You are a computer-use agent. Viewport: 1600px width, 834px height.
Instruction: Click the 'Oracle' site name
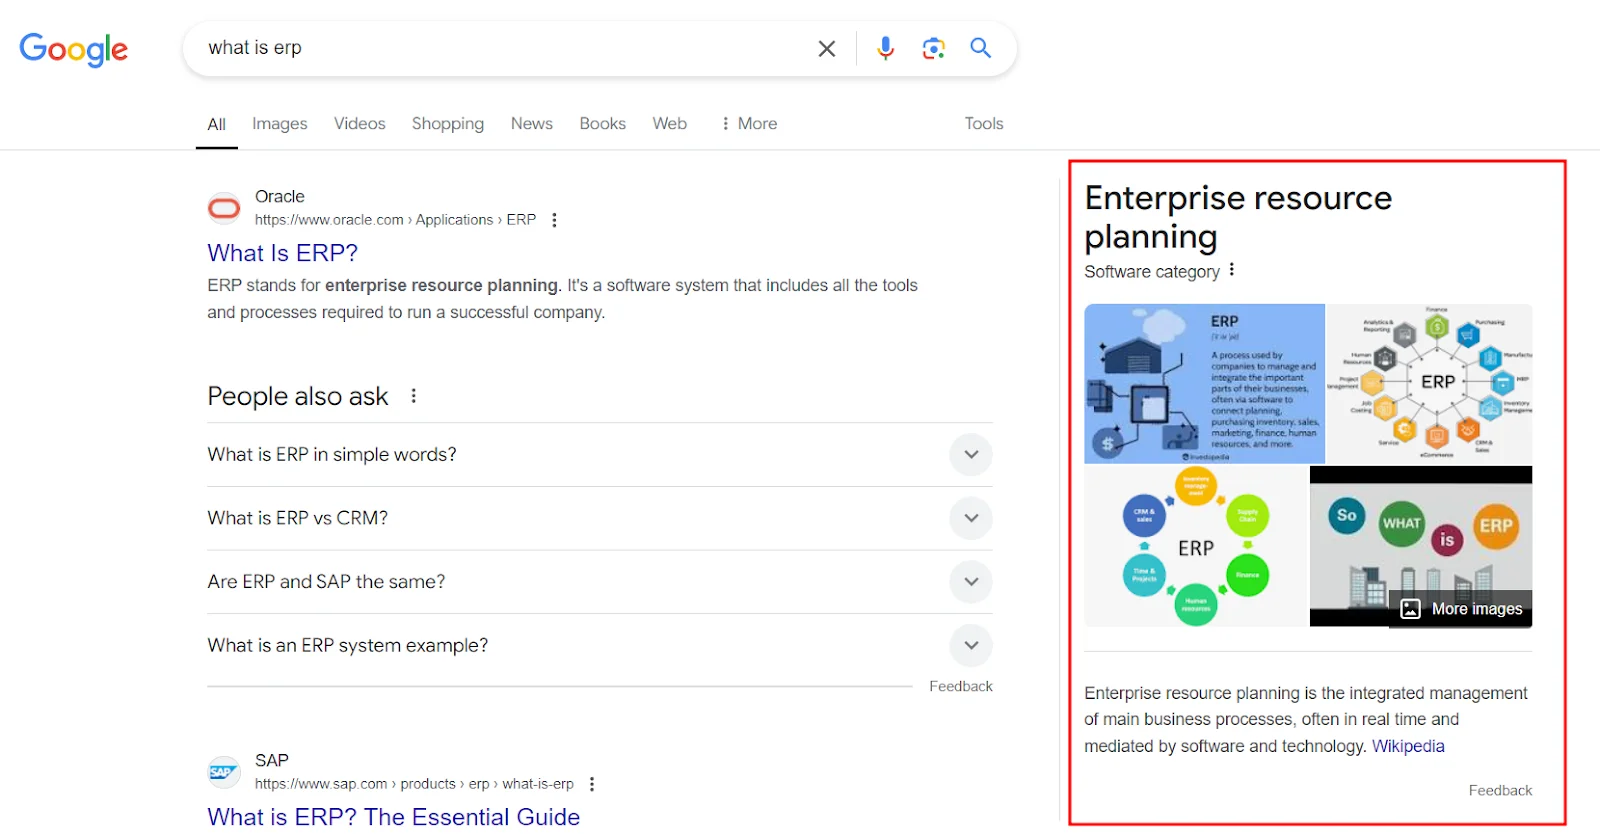click(x=280, y=197)
